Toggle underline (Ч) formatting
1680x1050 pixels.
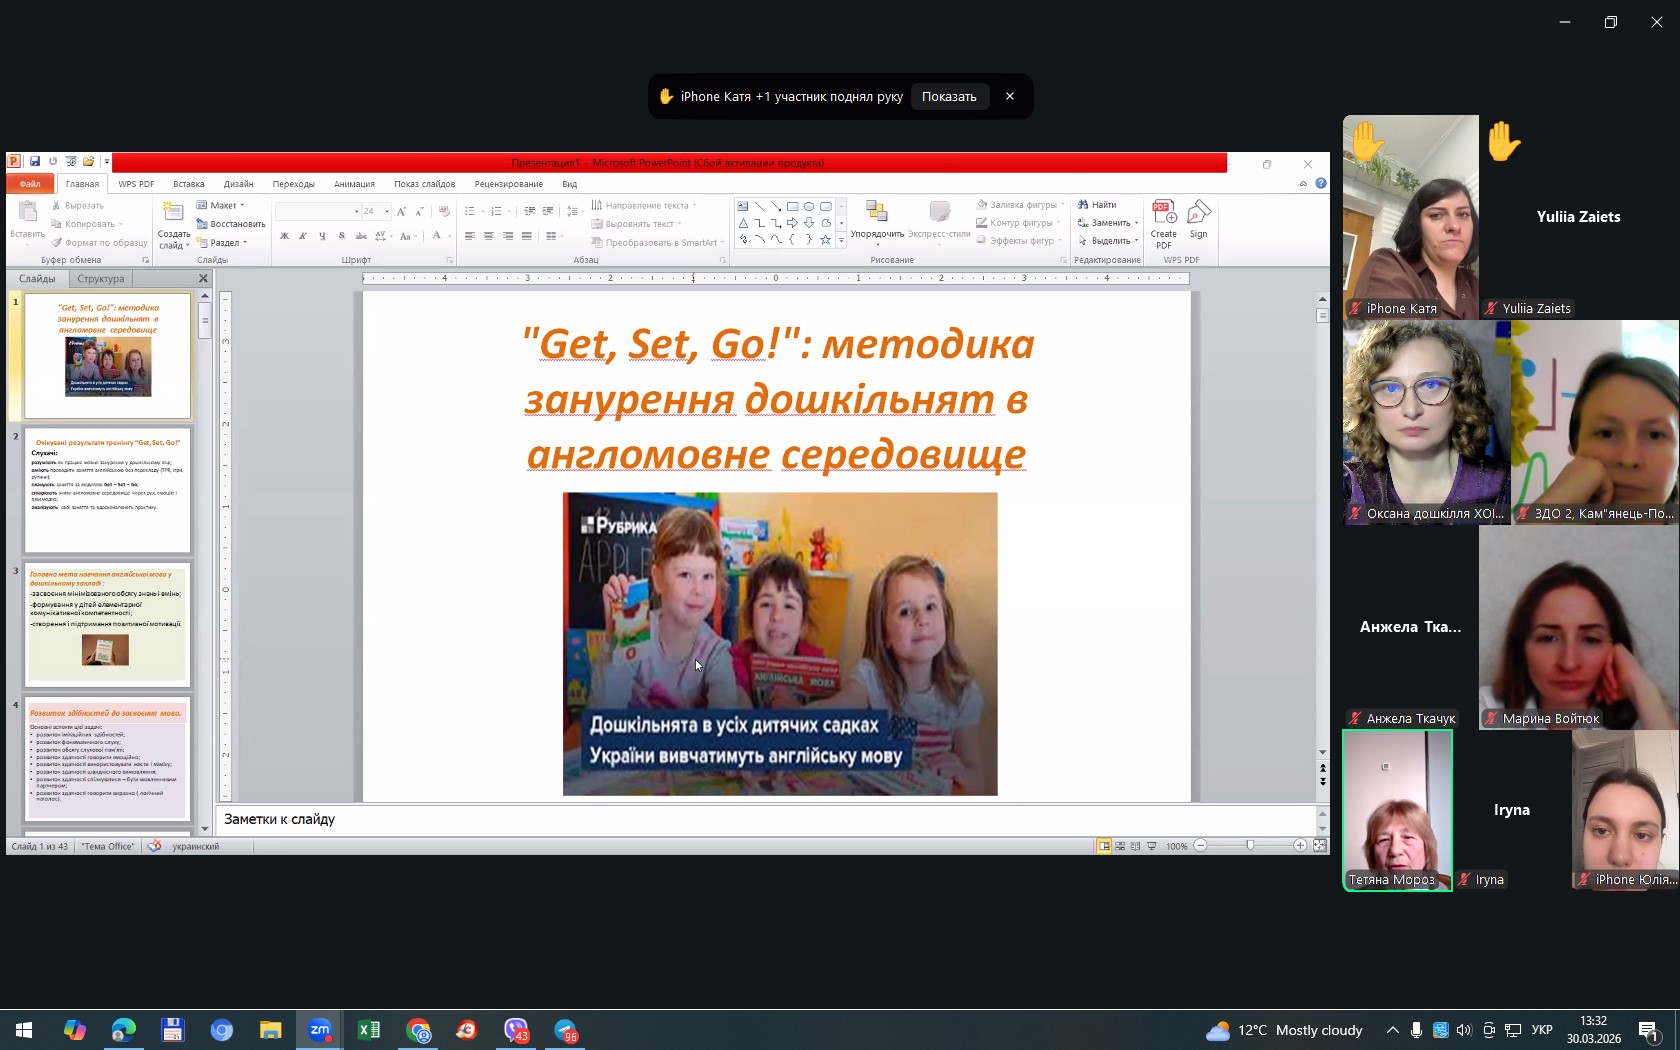[x=322, y=236]
